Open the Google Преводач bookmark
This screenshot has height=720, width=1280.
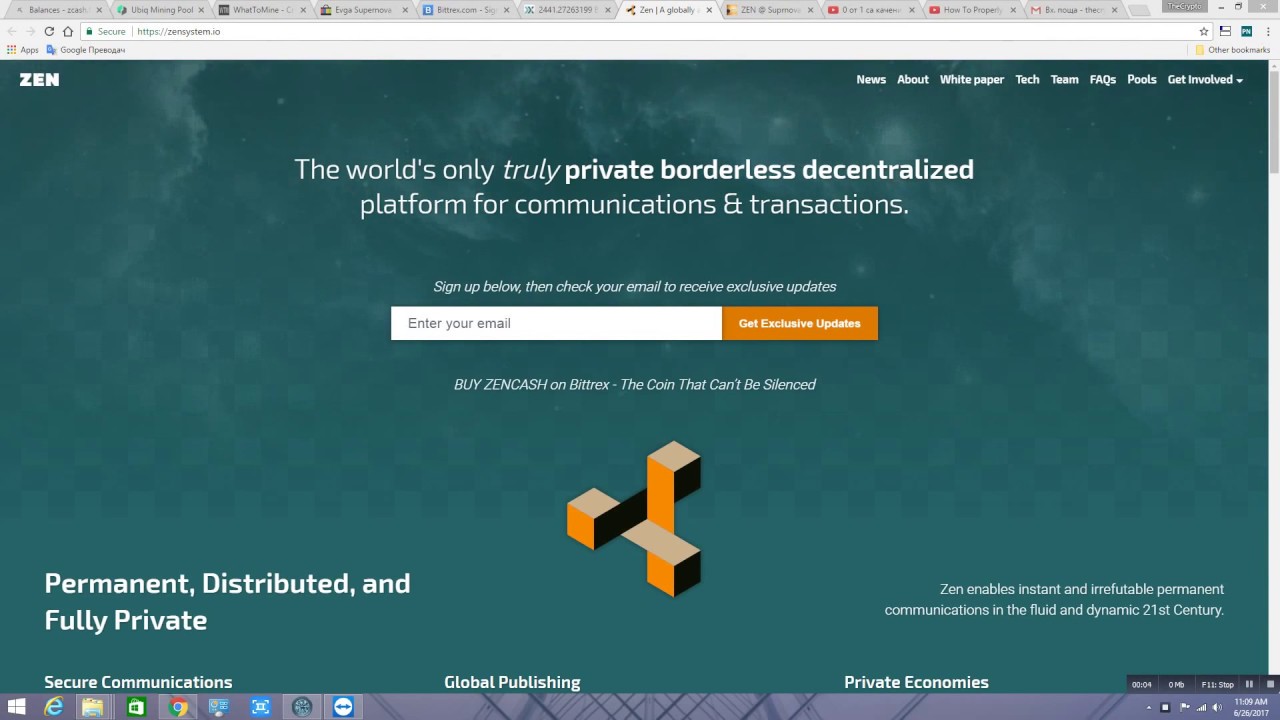[86, 50]
